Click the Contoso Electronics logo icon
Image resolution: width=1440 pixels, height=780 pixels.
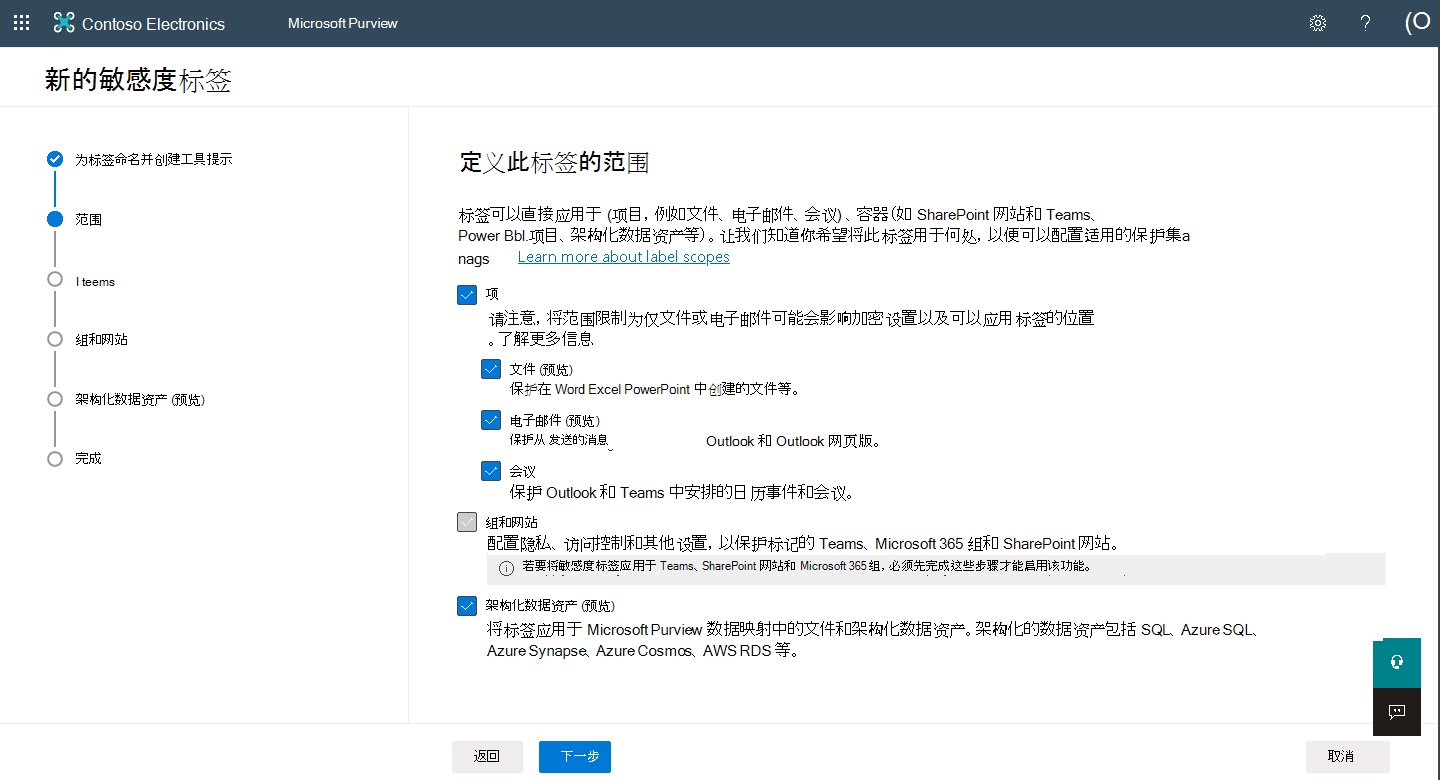pos(64,23)
